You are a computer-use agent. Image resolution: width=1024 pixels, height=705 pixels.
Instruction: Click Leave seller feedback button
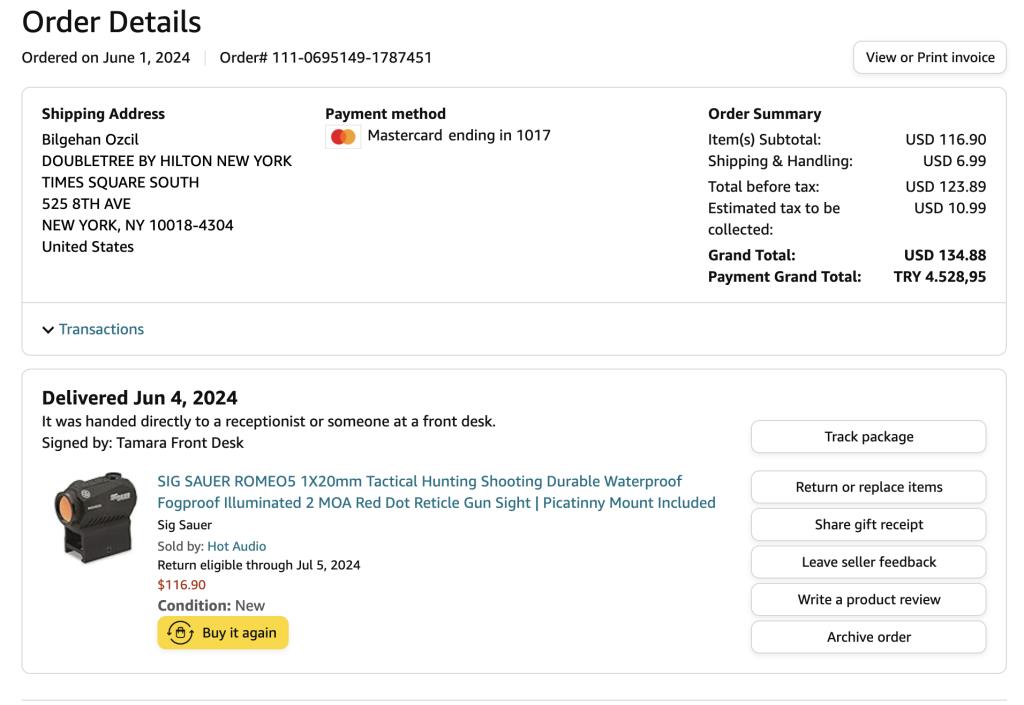coord(868,562)
